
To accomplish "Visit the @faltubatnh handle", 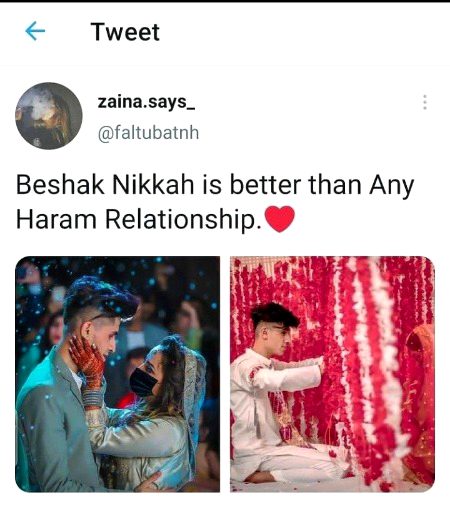I will tap(148, 133).
